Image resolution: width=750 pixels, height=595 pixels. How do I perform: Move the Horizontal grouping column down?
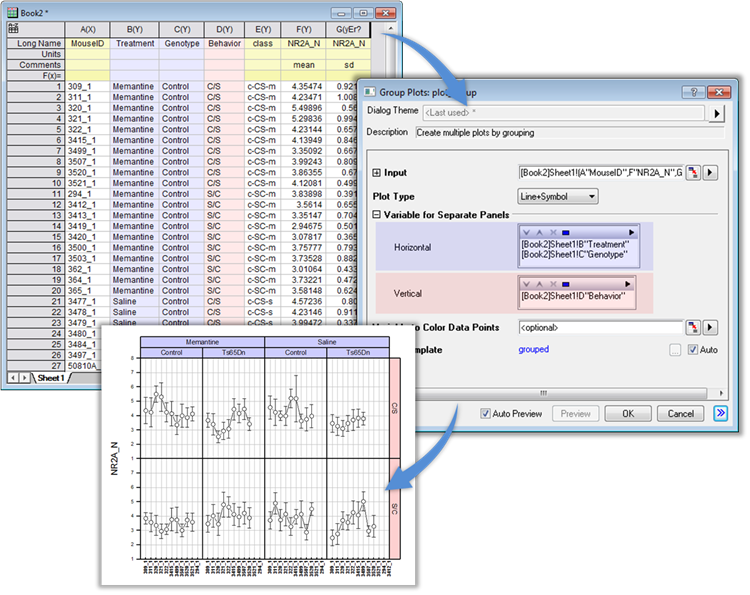coord(526,233)
